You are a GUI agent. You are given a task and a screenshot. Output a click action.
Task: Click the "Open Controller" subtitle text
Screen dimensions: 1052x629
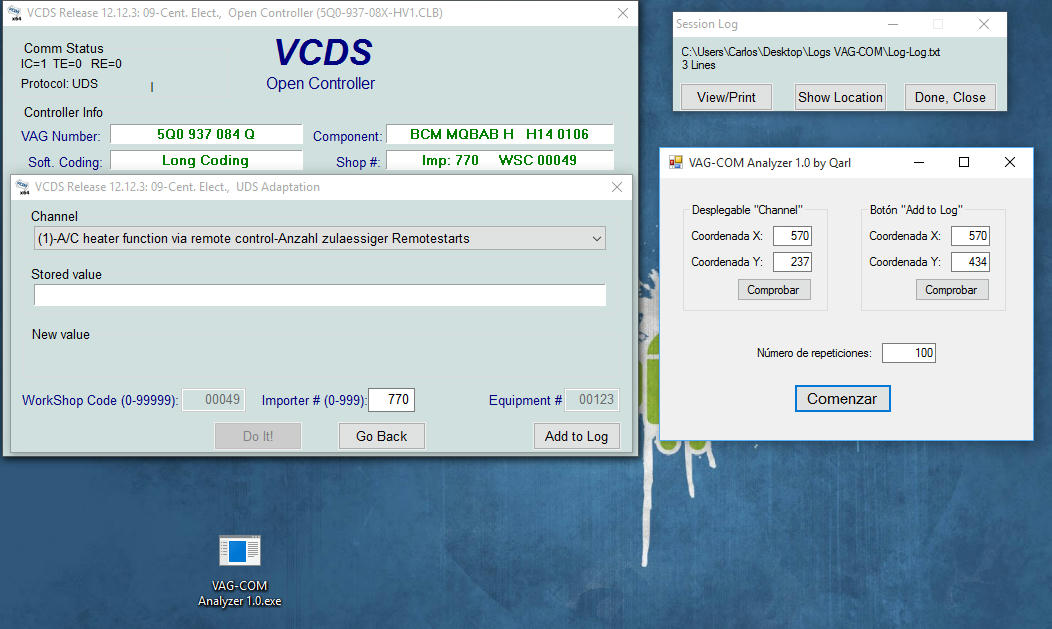click(x=320, y=83)
